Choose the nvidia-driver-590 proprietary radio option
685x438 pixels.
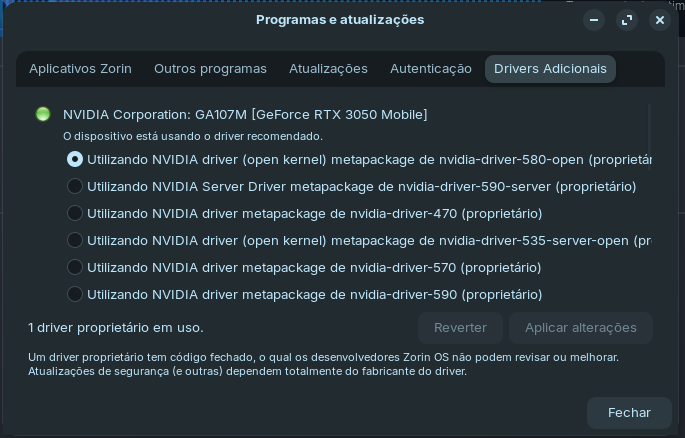click(75, 294)
